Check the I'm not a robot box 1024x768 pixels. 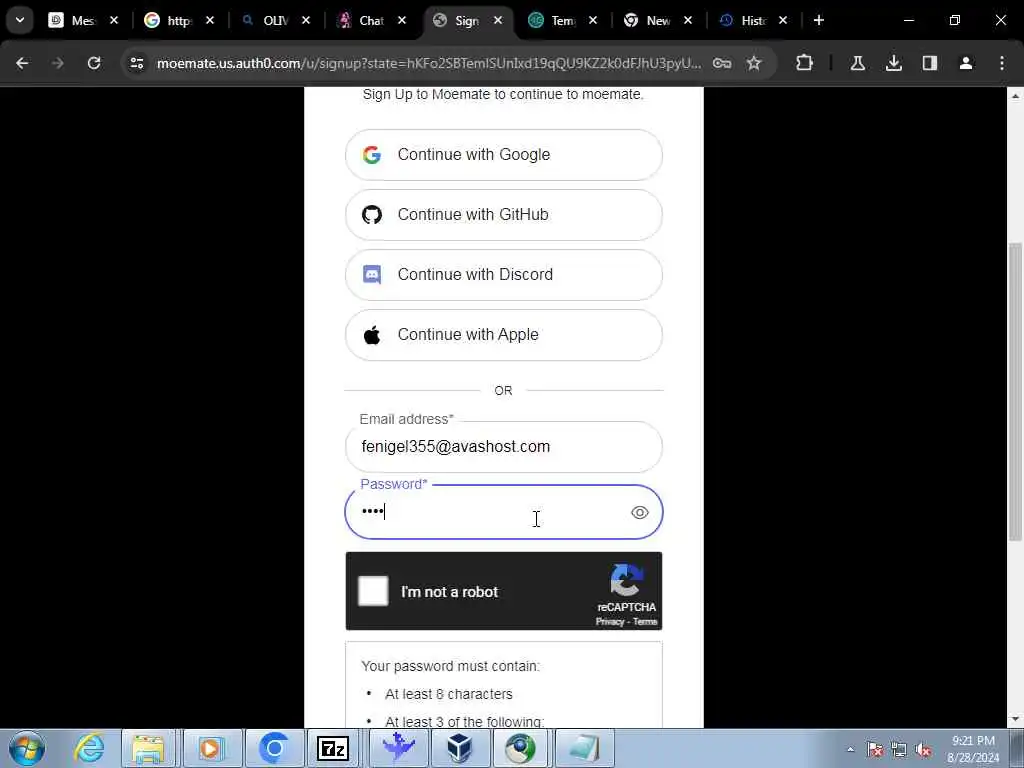pos(373,592)
